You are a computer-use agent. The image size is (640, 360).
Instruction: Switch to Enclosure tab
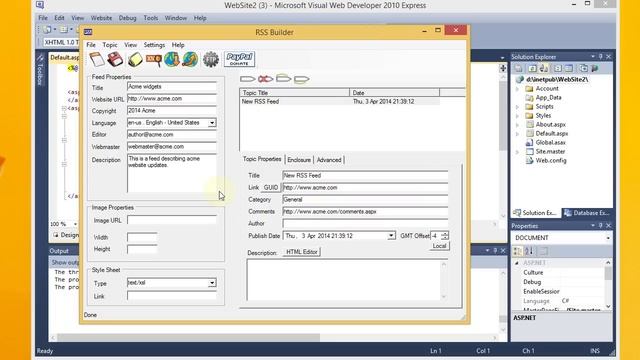pos(299,160)
